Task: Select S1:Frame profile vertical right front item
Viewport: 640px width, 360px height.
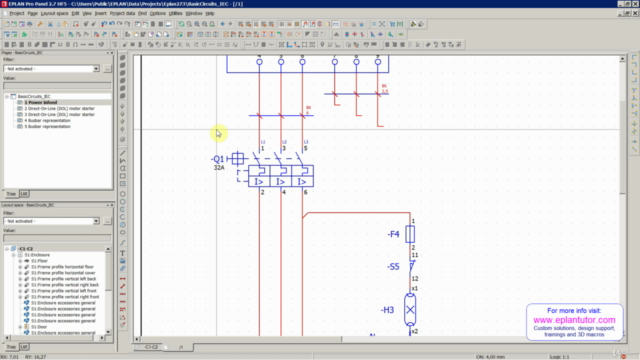Action: 65,297
